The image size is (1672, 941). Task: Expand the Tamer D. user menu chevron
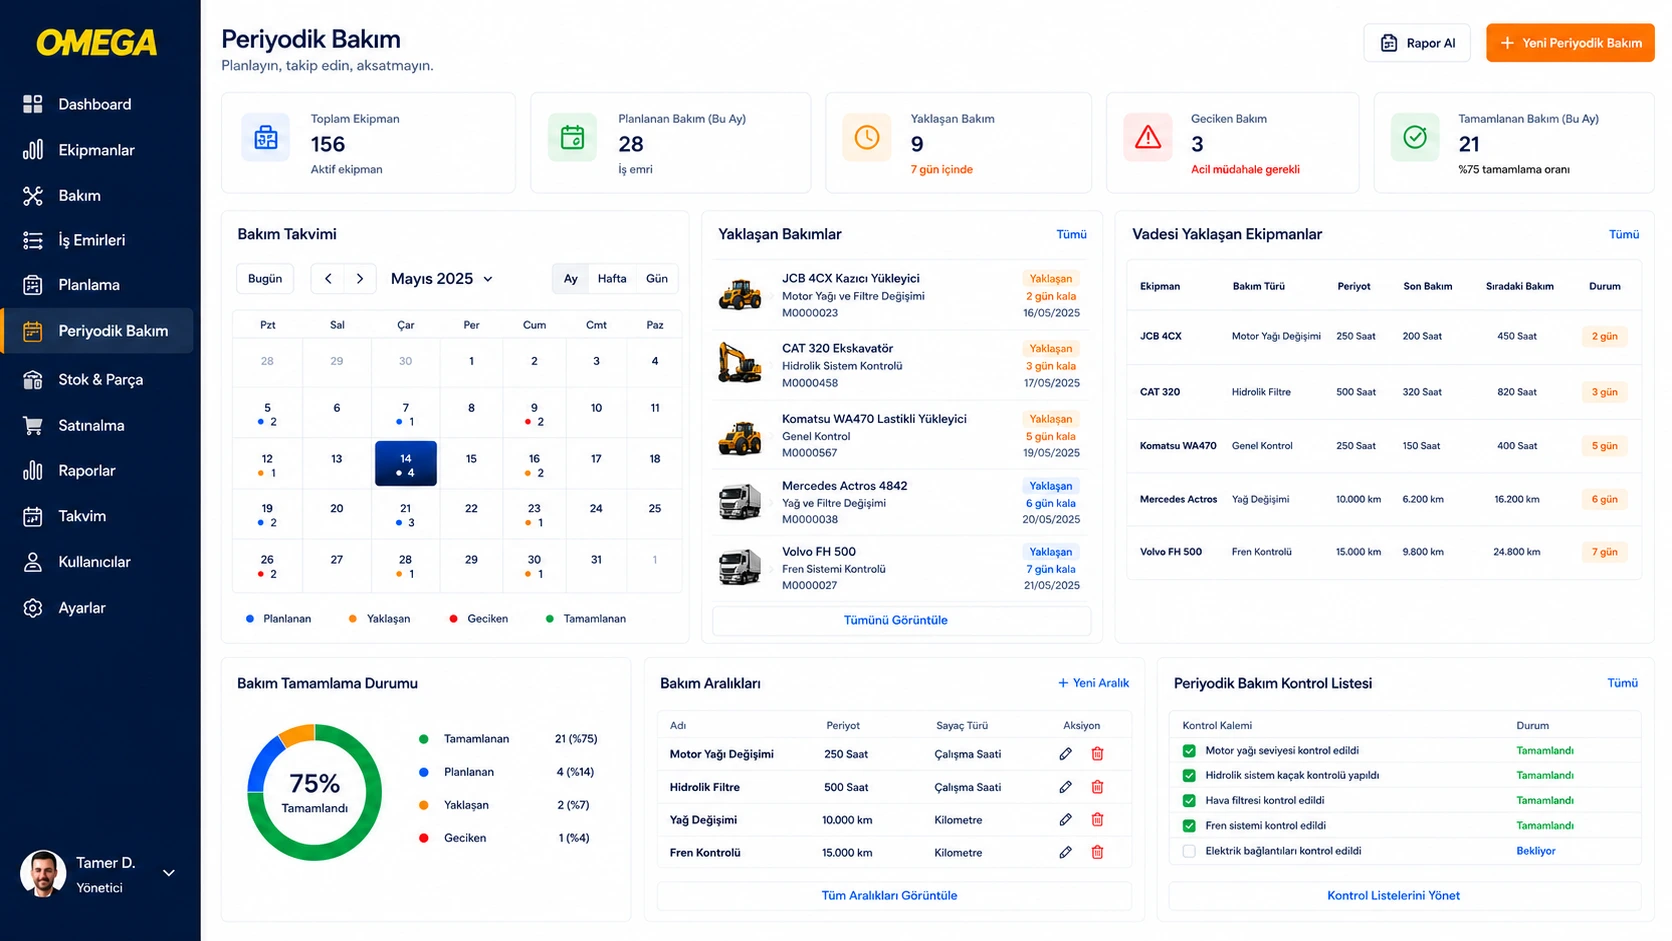(x=169, y=873)
